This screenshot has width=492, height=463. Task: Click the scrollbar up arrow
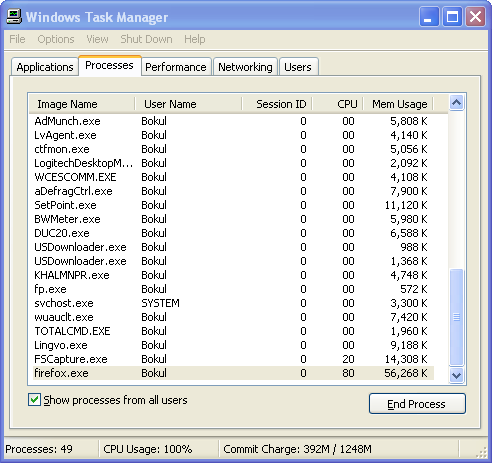pos(456,103)
